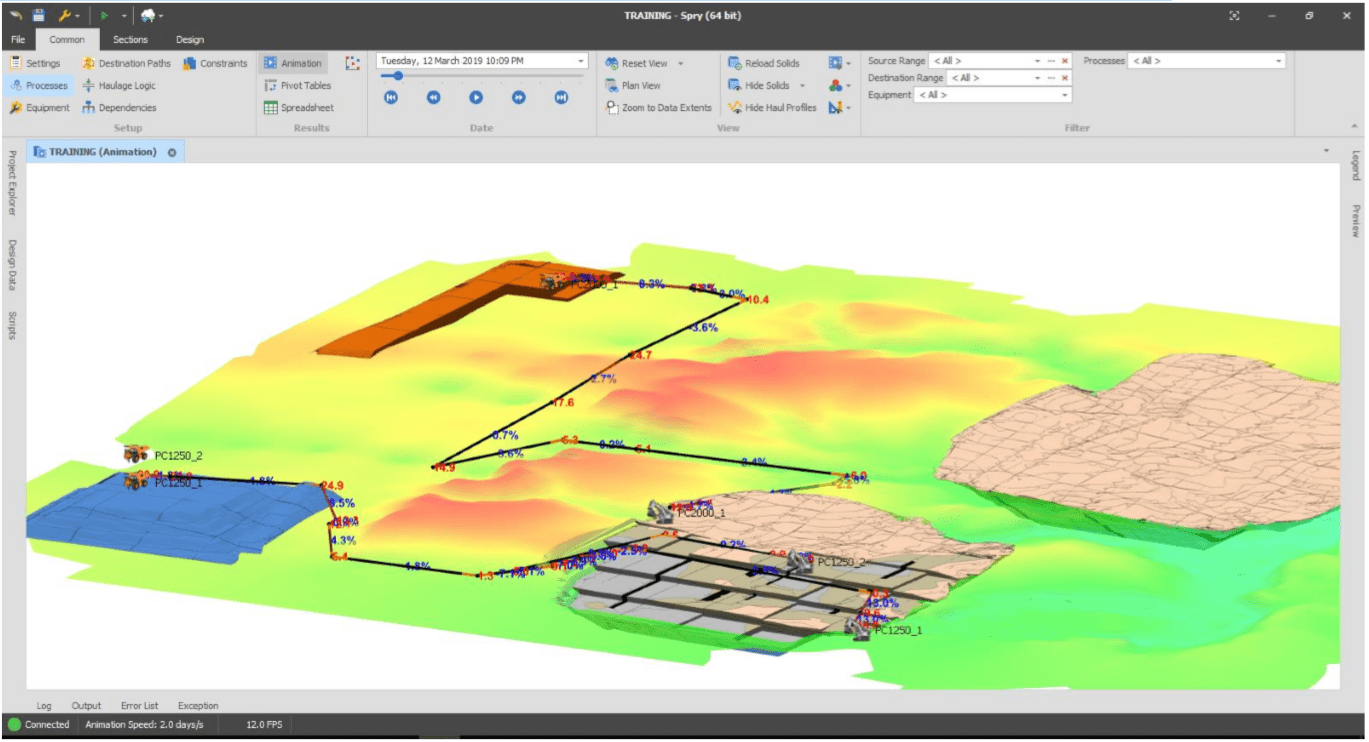Image resolution: width=1369 pixels, height=742 pixels.
Task: Open Destination Paths setup
Action: pyautogui.click(x=127, y=63)
